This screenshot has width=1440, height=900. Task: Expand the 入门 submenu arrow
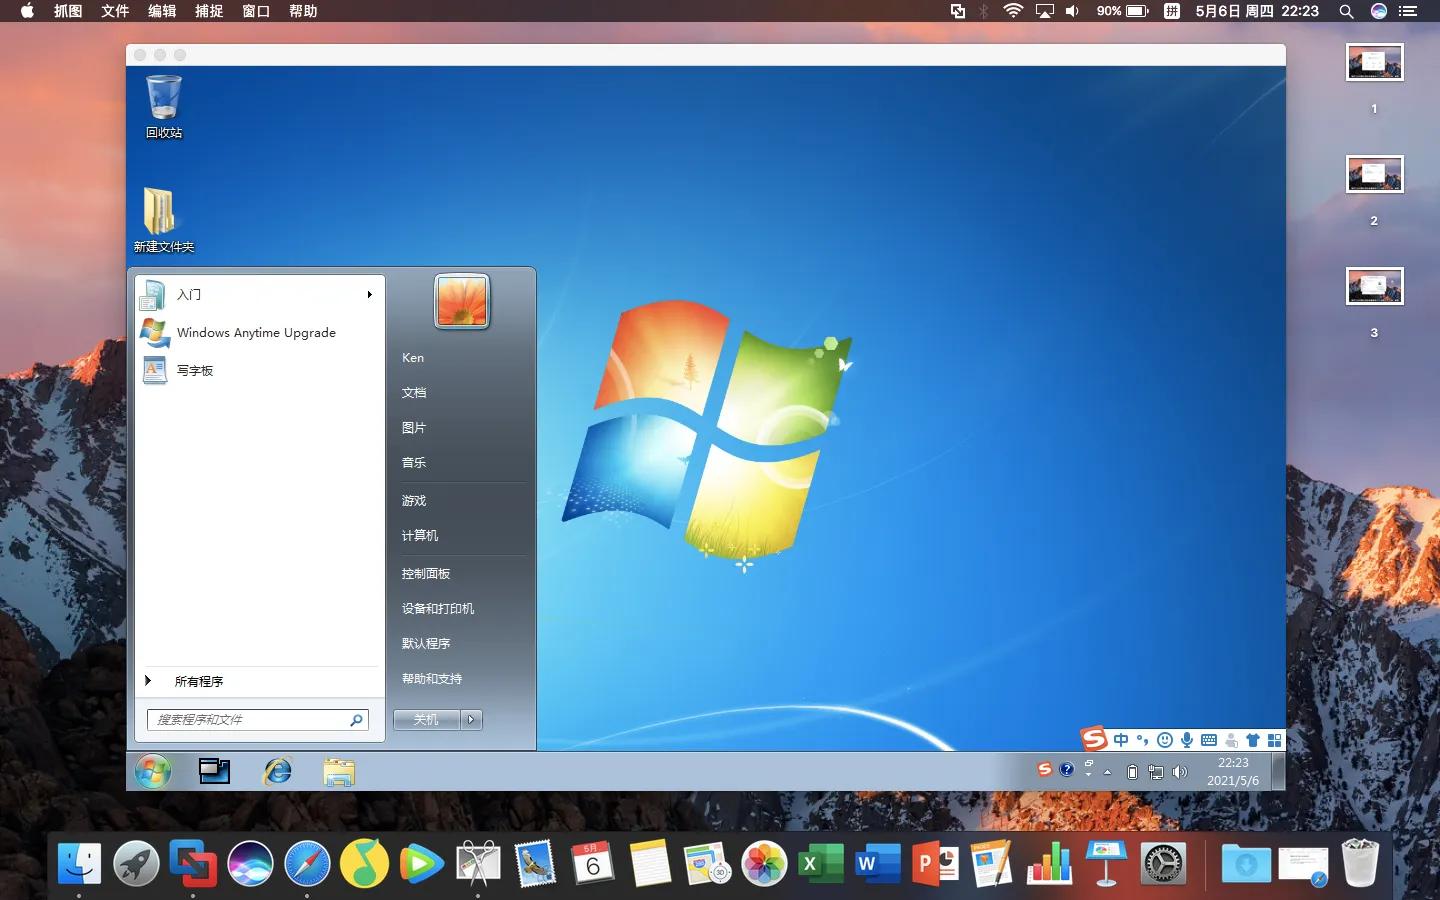(x=369, y=295)
